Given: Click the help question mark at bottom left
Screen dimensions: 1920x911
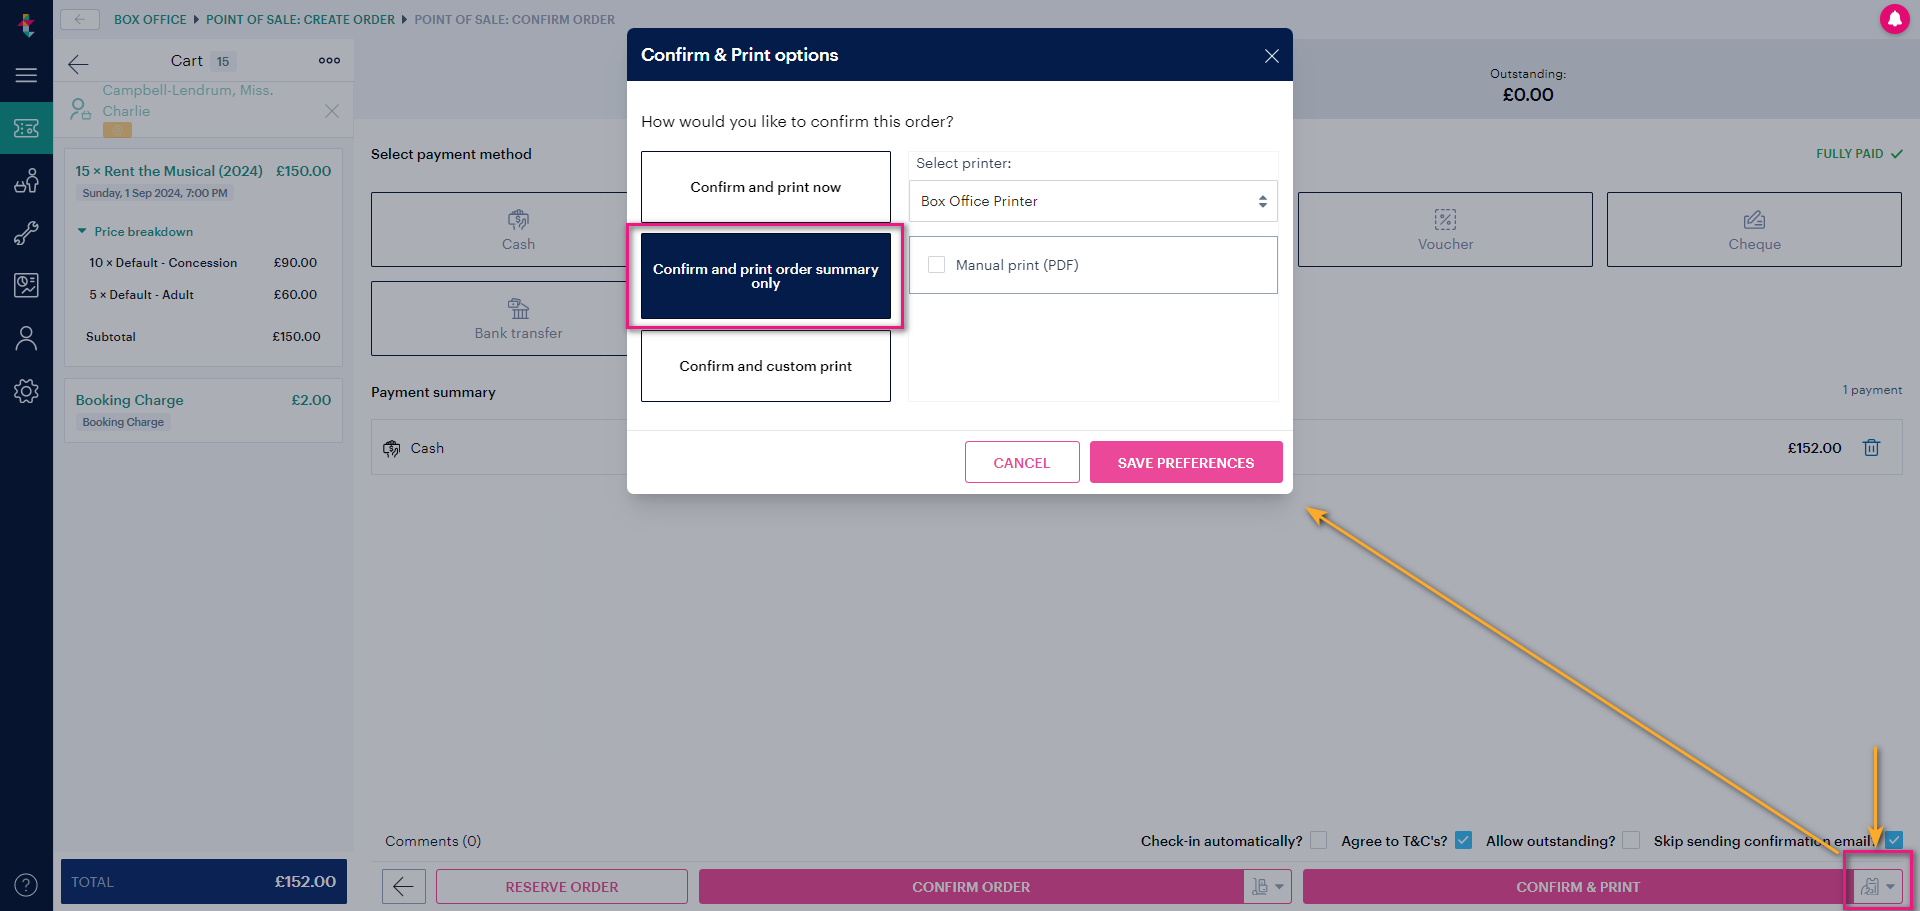Looking at the screenshot, I should pos(26,884).
